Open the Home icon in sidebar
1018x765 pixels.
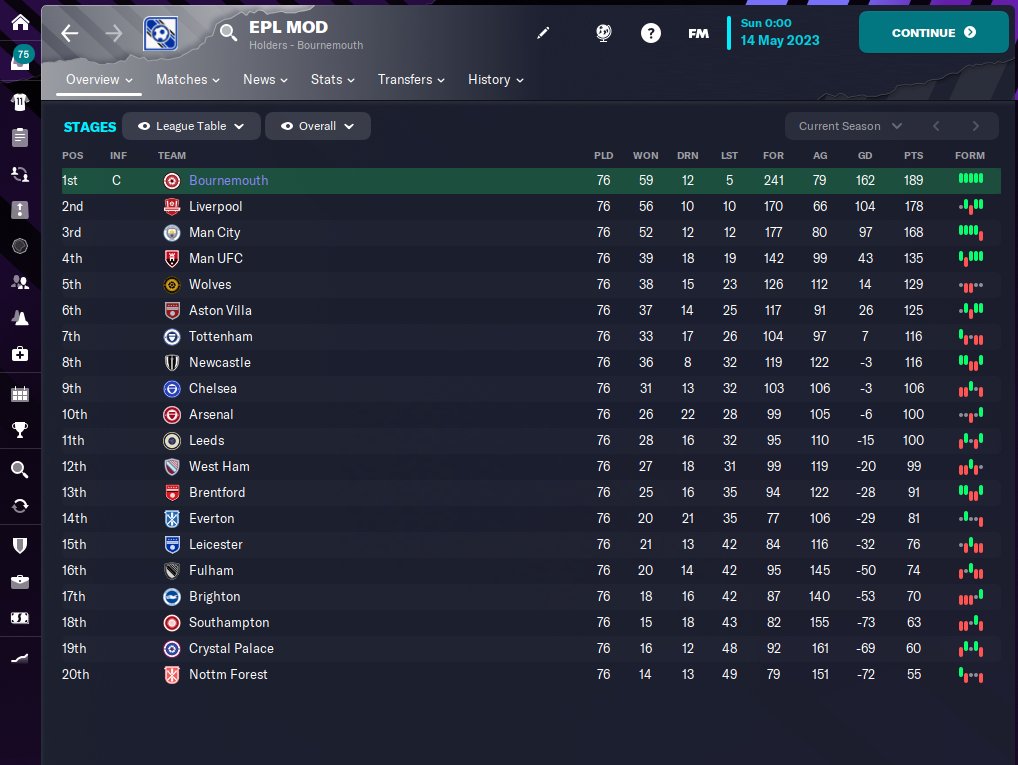tap(20, 23)
